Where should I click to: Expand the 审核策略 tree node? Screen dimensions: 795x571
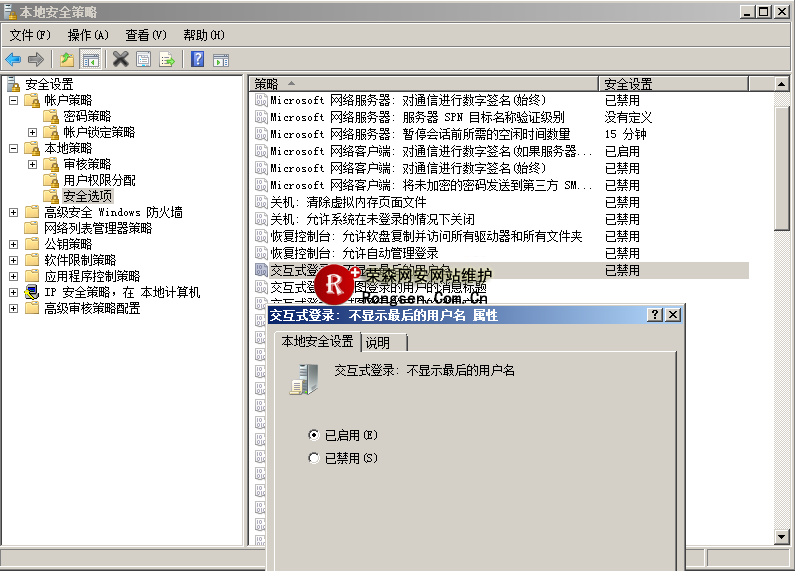(33, 164)
